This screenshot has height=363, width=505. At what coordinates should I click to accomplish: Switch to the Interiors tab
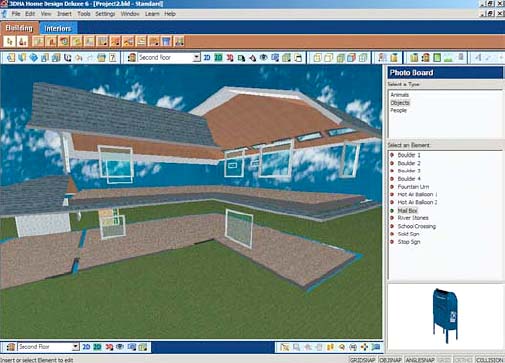pyautogui.click(x=58, y=28)
